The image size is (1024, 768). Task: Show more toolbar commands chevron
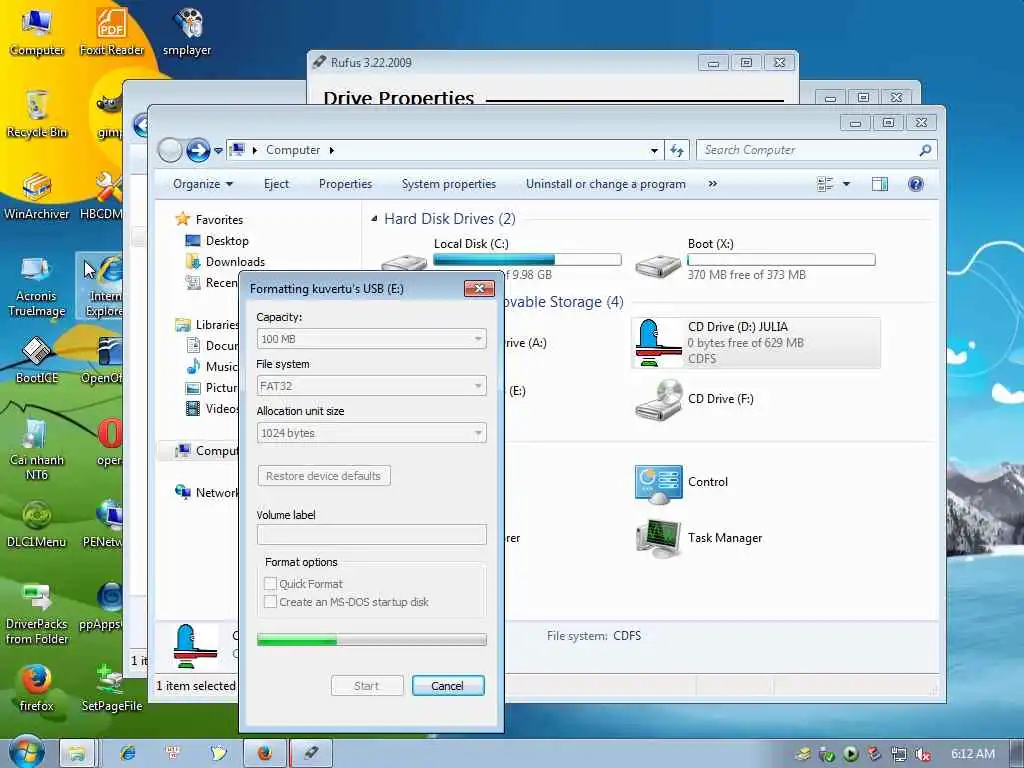point(712,184)
